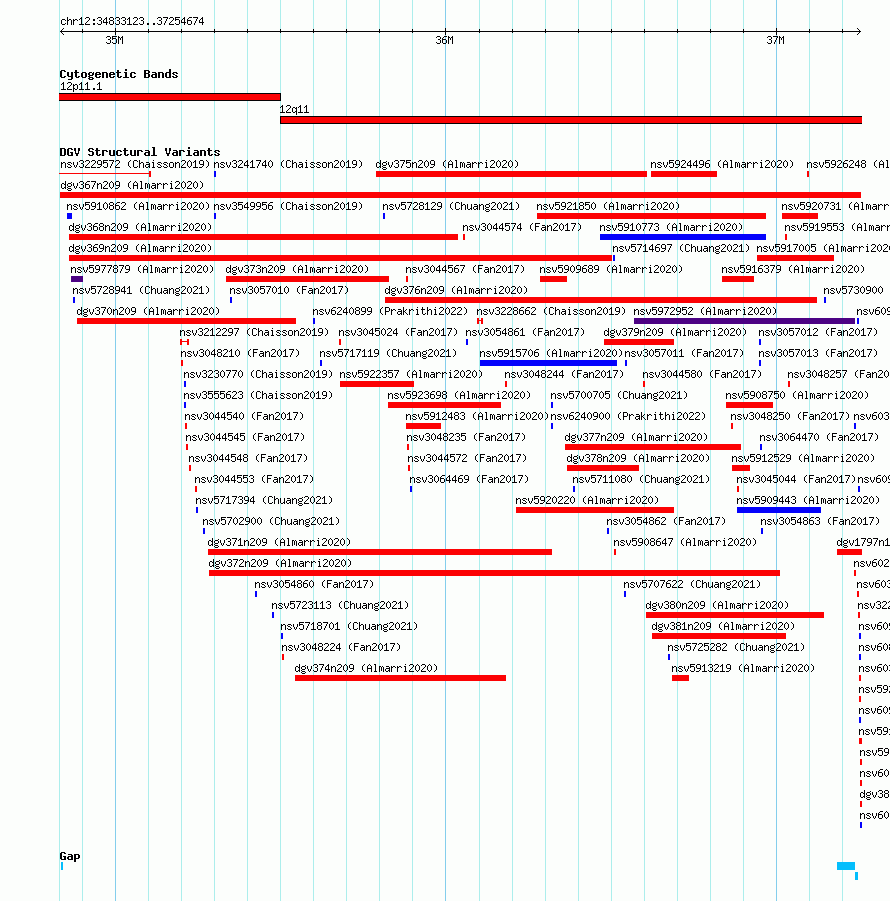Open variant label nsv3044574 (Fan2017)

(x=522, y=228)
